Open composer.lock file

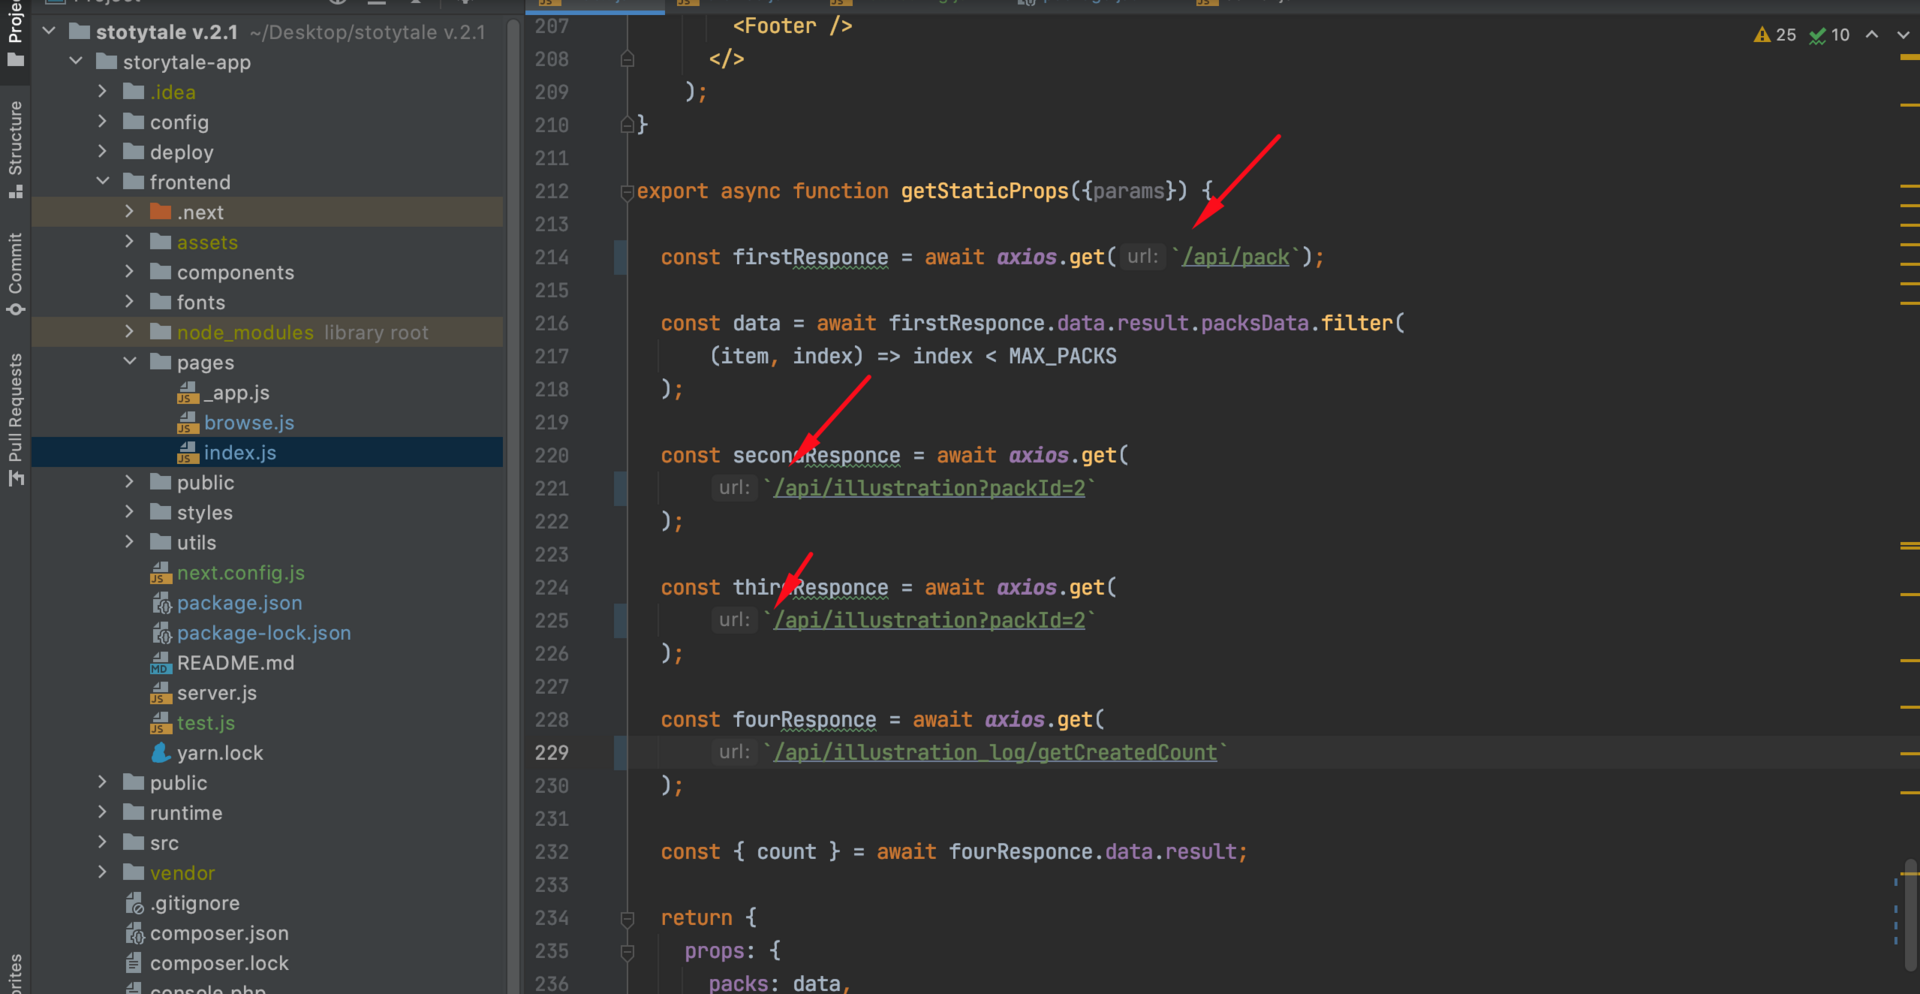219,963
